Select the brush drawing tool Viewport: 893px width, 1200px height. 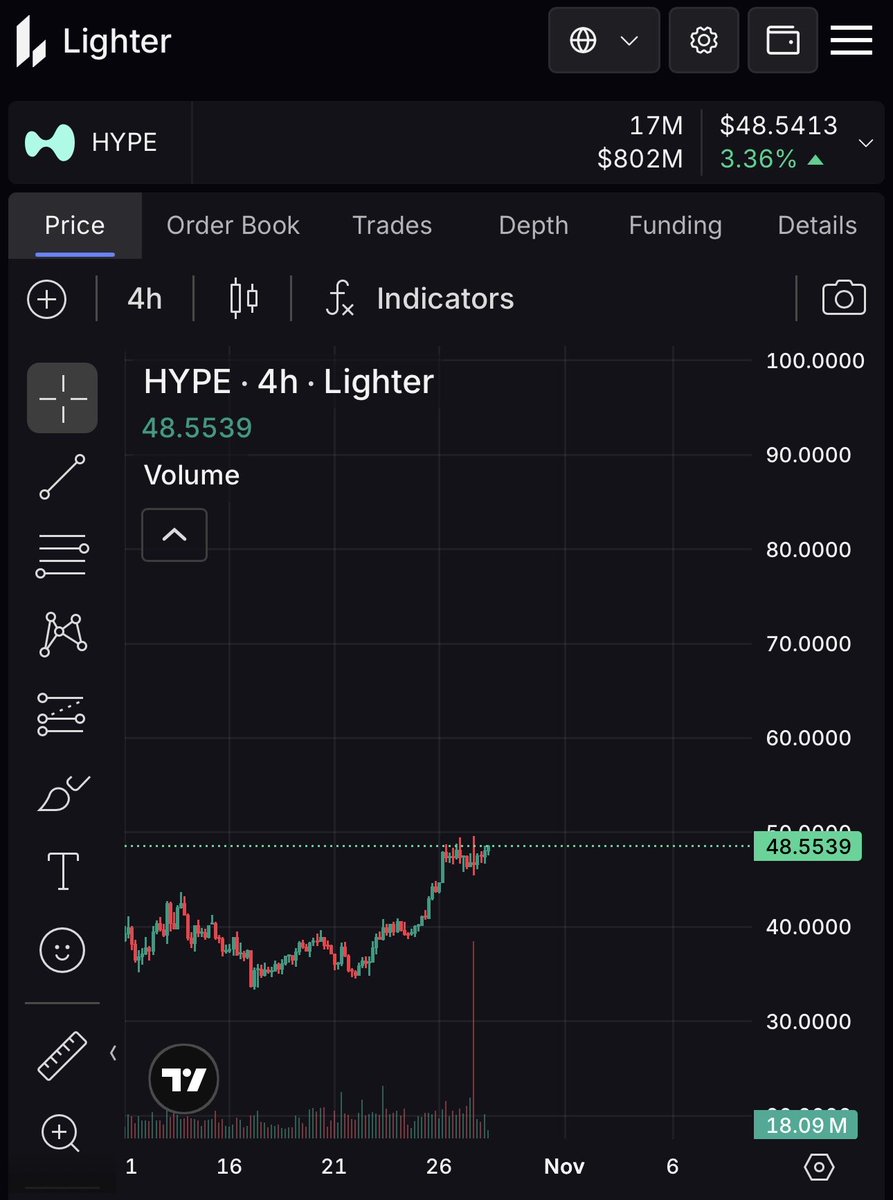[62, 792]
